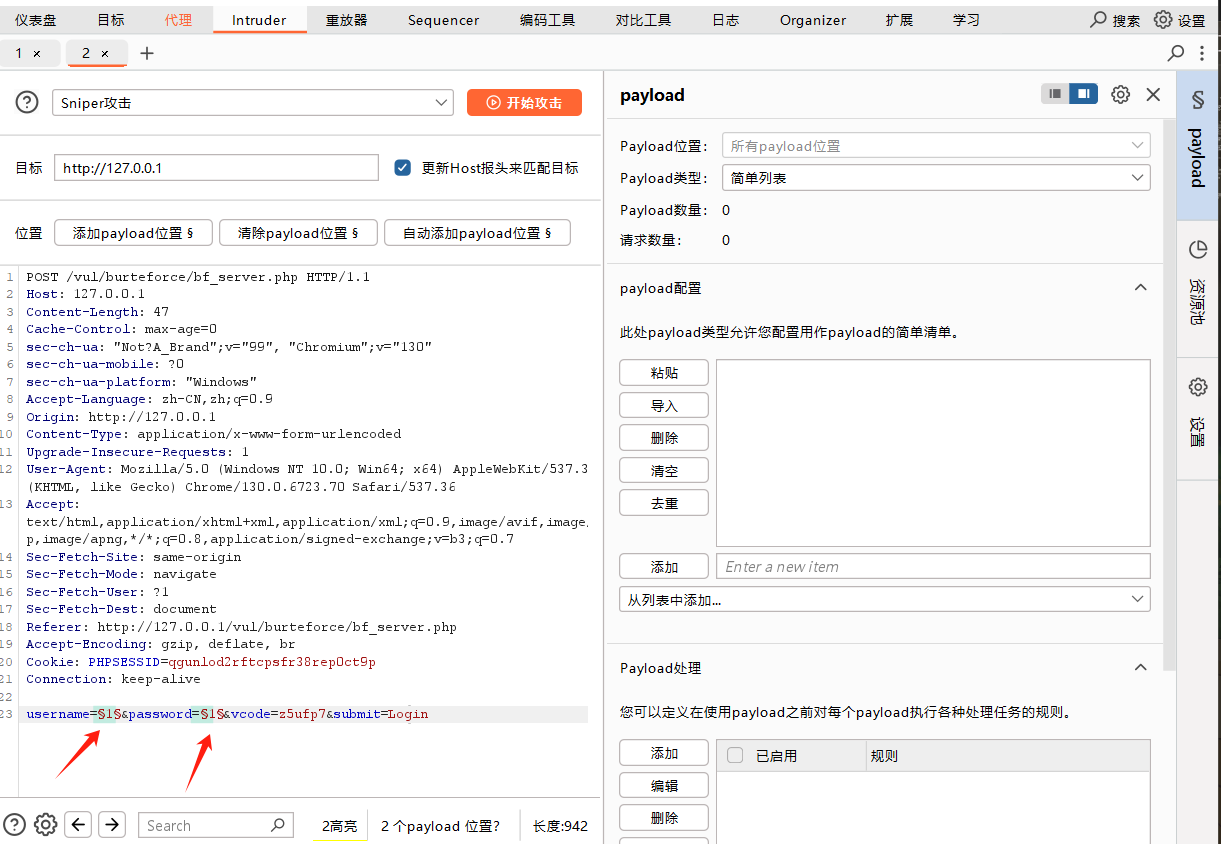The height and width of the screenshot is (844, 1221).
Task: Click 清除payload位置 § button
Action: [x=297, y=233]
